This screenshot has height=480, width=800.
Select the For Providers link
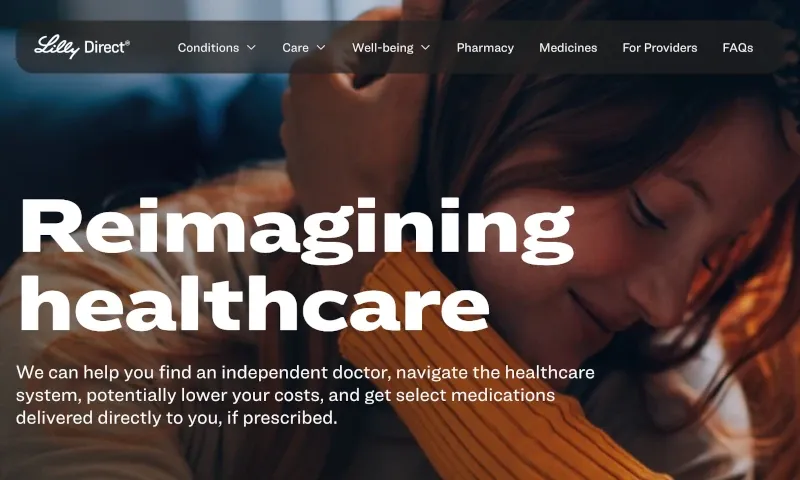(660, 47)
